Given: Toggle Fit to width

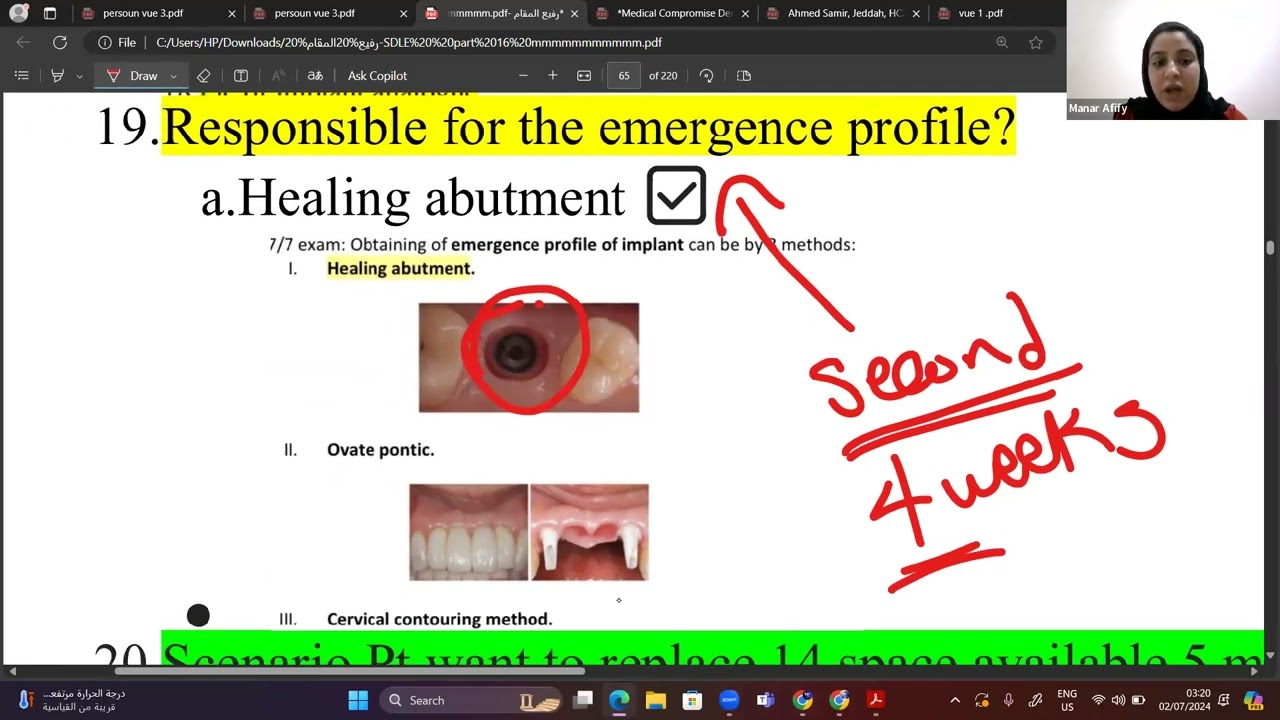Looking at the screenshot, I should (584, 75).
